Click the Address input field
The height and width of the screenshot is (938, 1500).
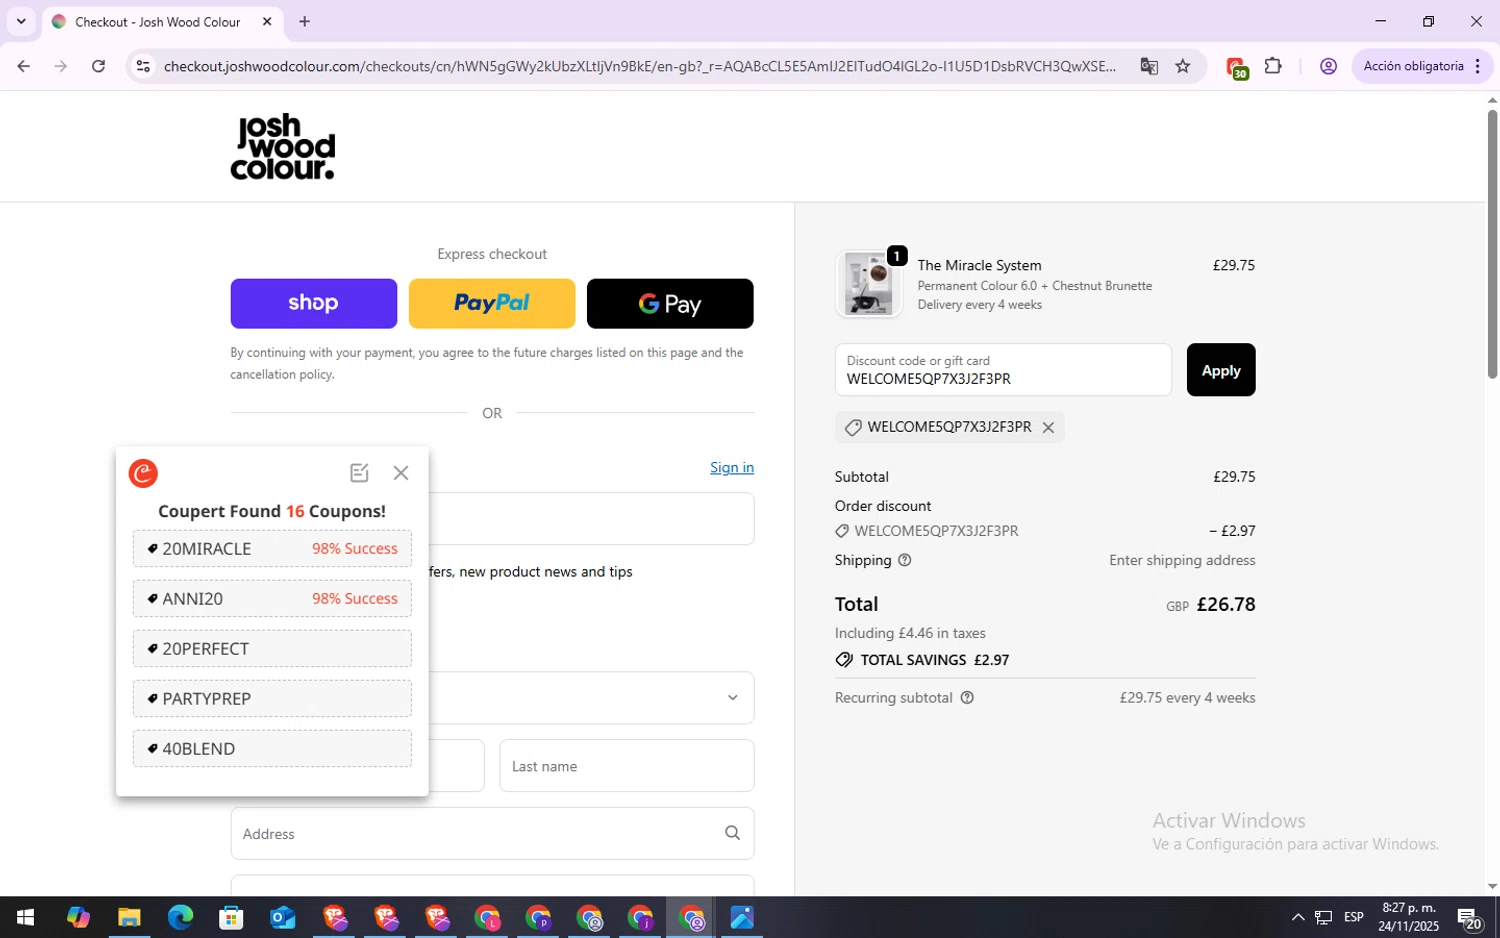492,834
